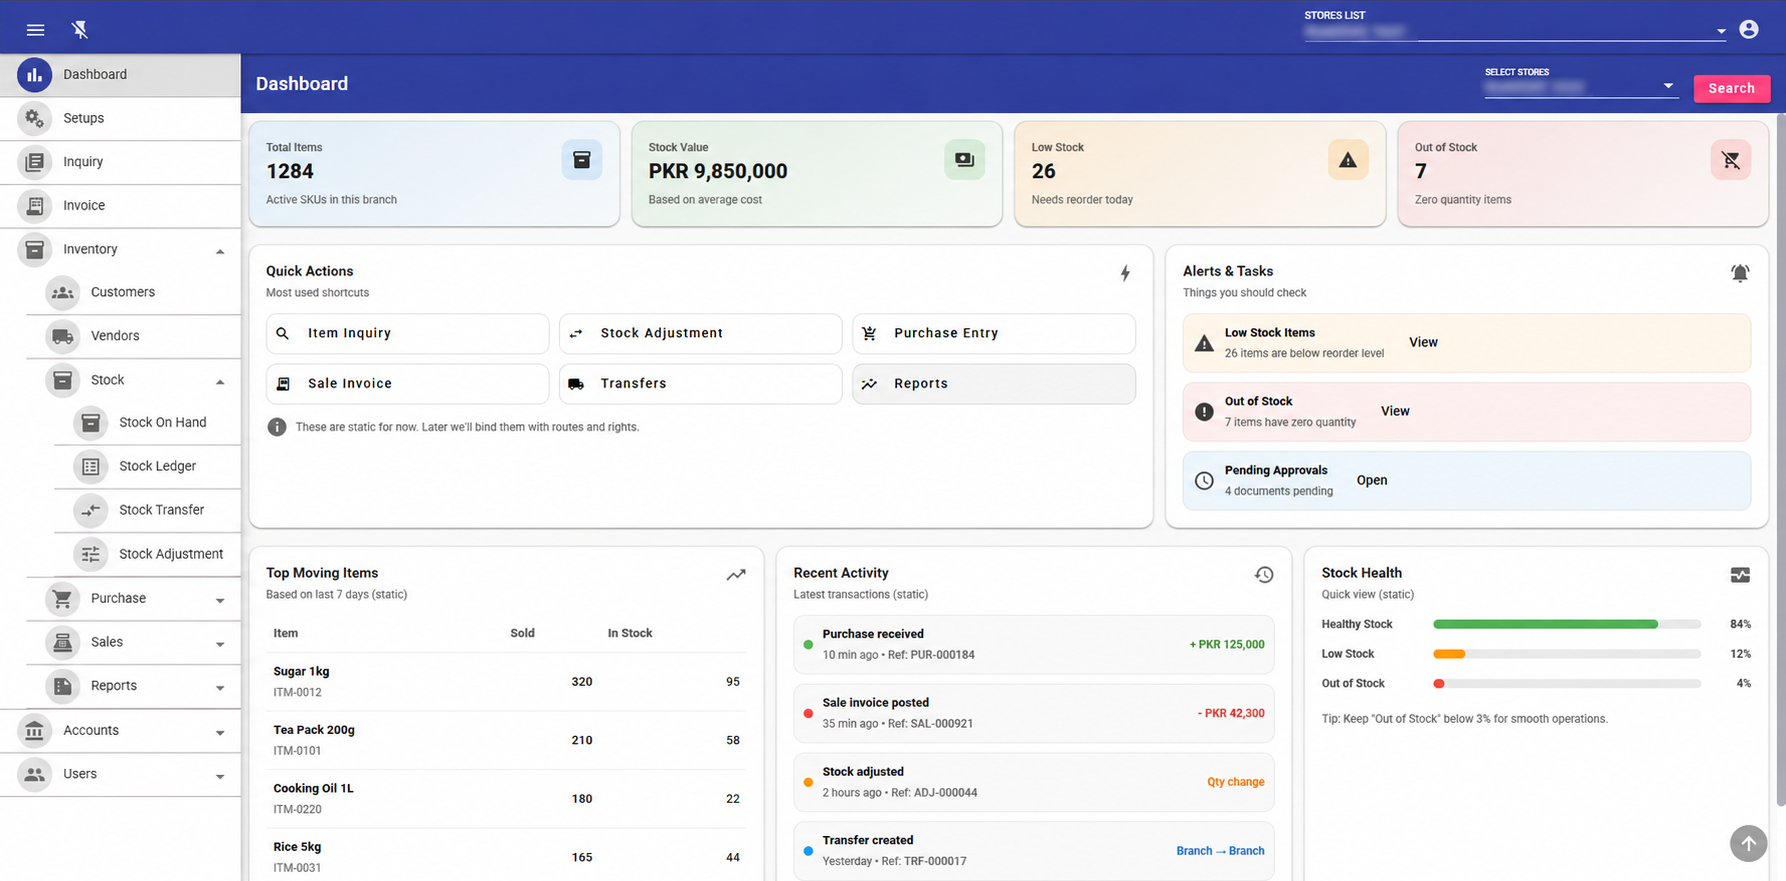The image size is (1786, 881).
Task: Open the Stock adjusted activity entry
Action: 1034,783
